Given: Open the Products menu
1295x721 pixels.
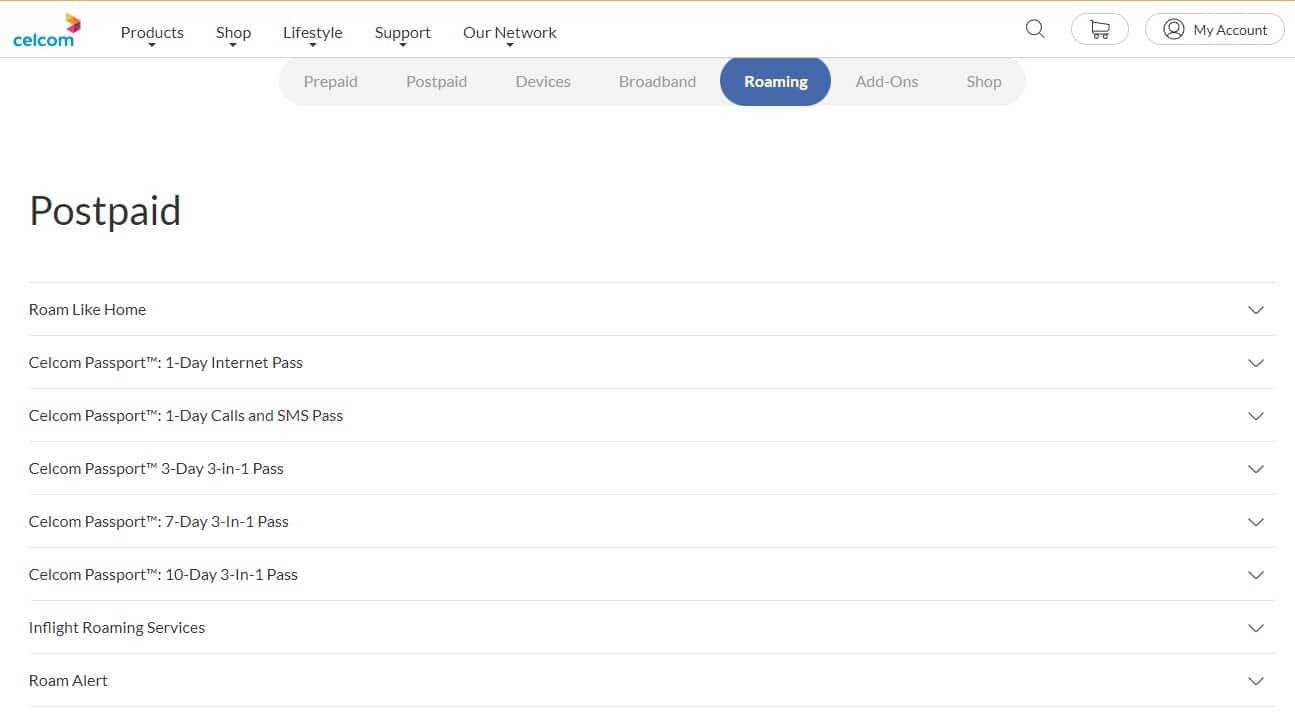Looking at the screenshot, I should (x=152, y=33).
